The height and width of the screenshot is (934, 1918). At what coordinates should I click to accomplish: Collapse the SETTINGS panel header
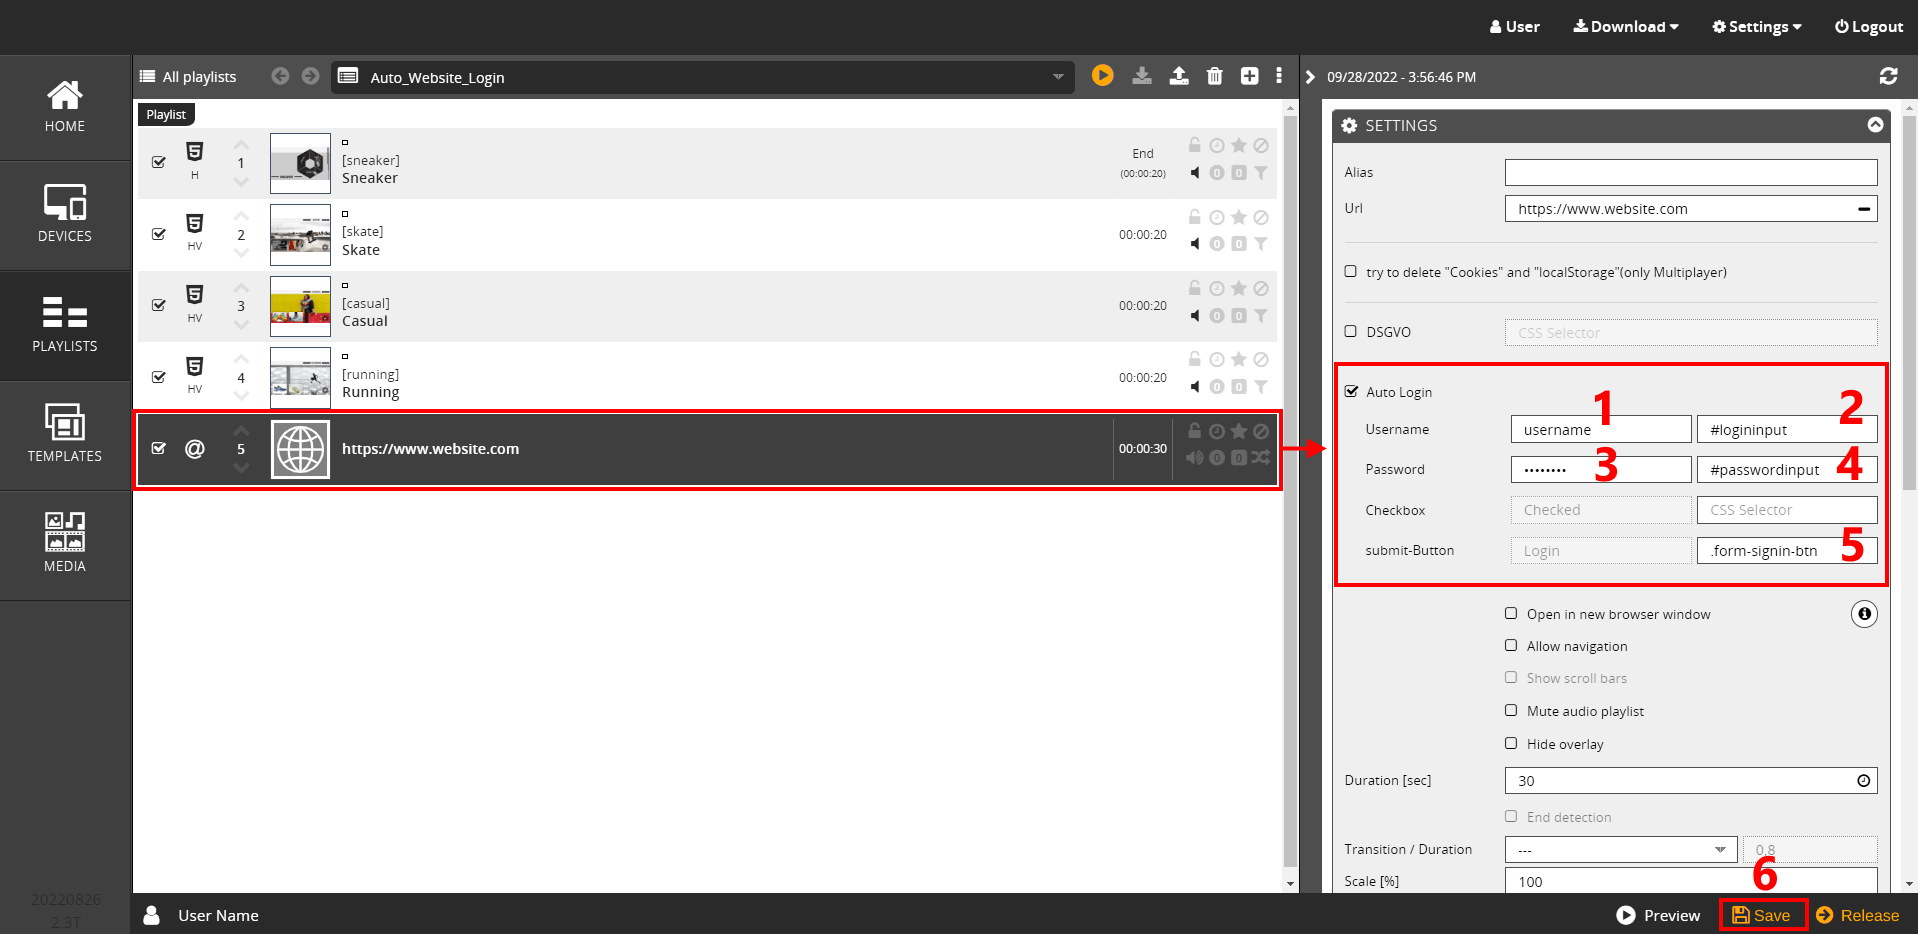[1875, 125]
